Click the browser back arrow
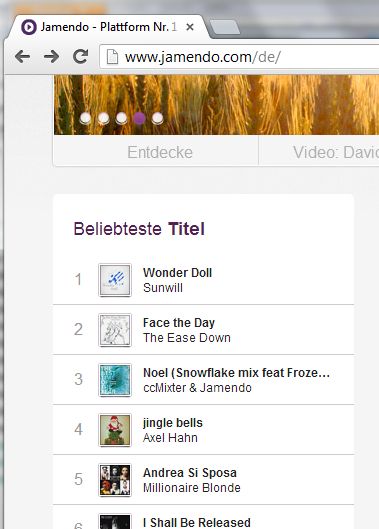The width and height of the screenshot is (379, 529). (x=22, y=56)
